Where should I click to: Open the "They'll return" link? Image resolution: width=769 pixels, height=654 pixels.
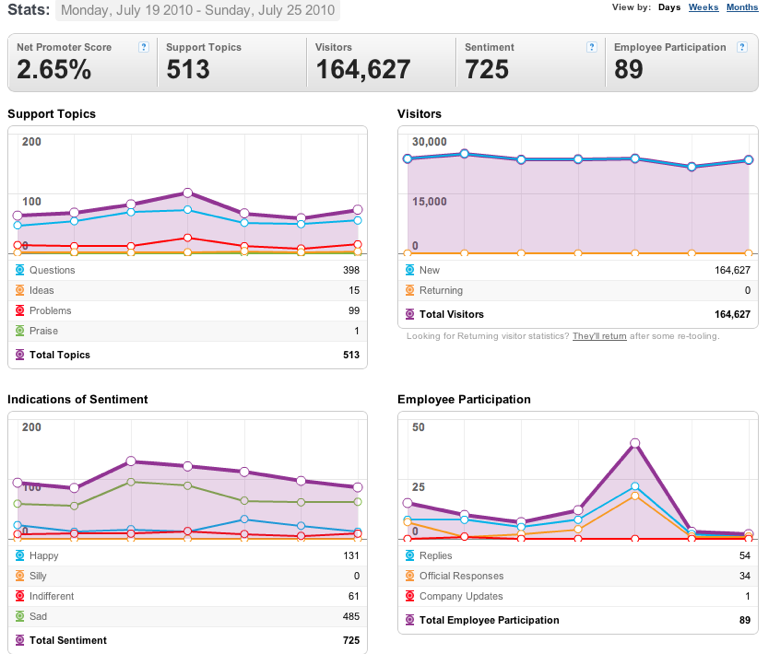tap(599, 336)
